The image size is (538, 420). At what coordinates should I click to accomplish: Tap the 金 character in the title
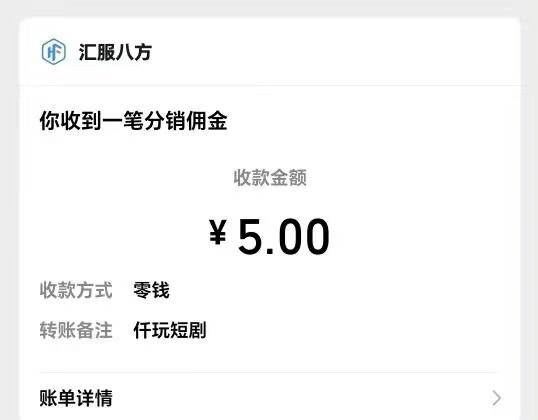coord(217,120)
